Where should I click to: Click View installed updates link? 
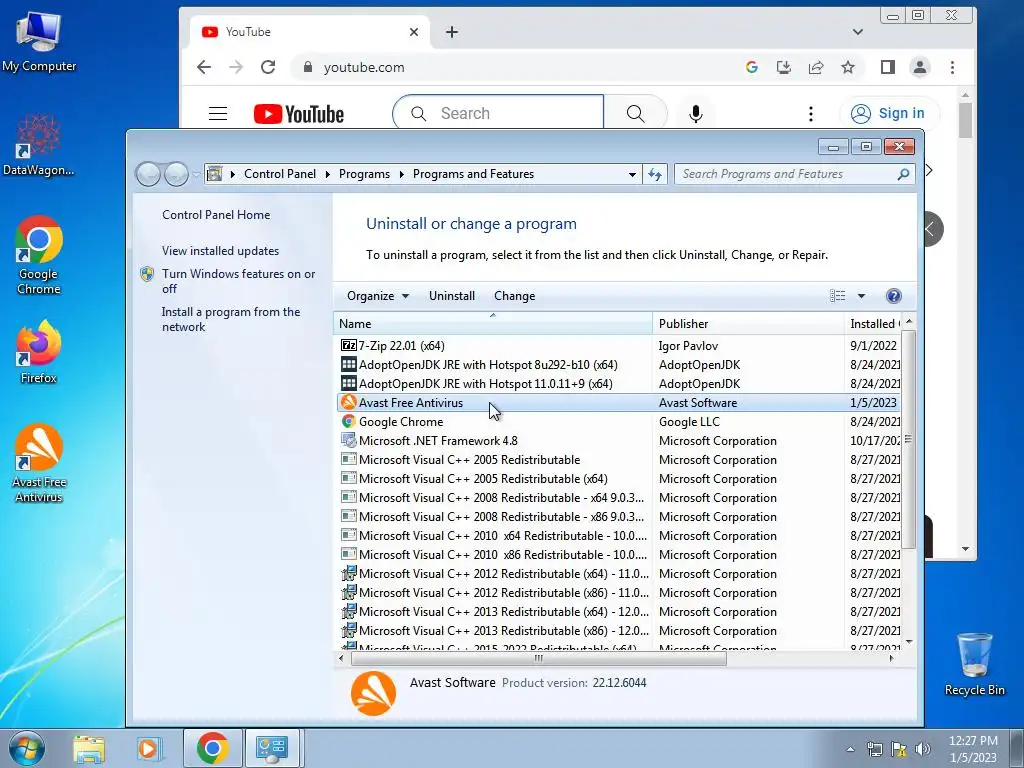point(220,251)
